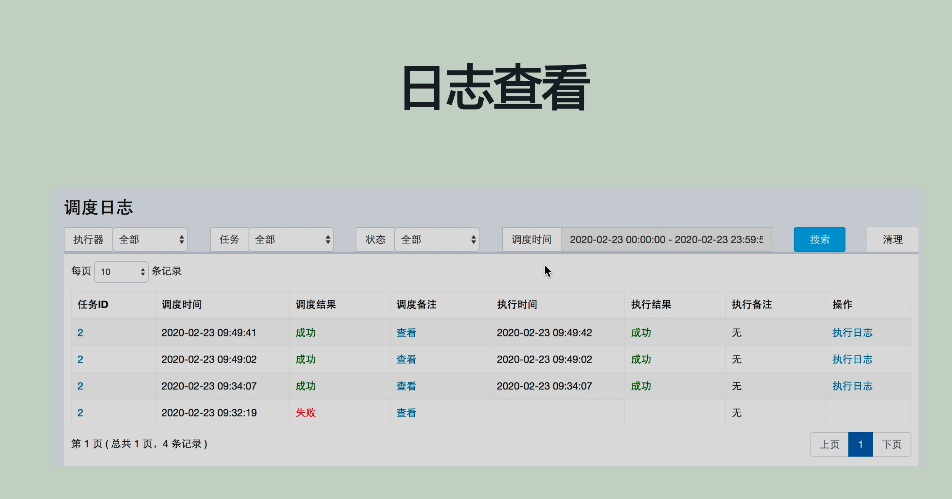Open the 每页 records-per-page dropdown
Image resolution: width=952 pixels, height=499 pixels.
121,271
